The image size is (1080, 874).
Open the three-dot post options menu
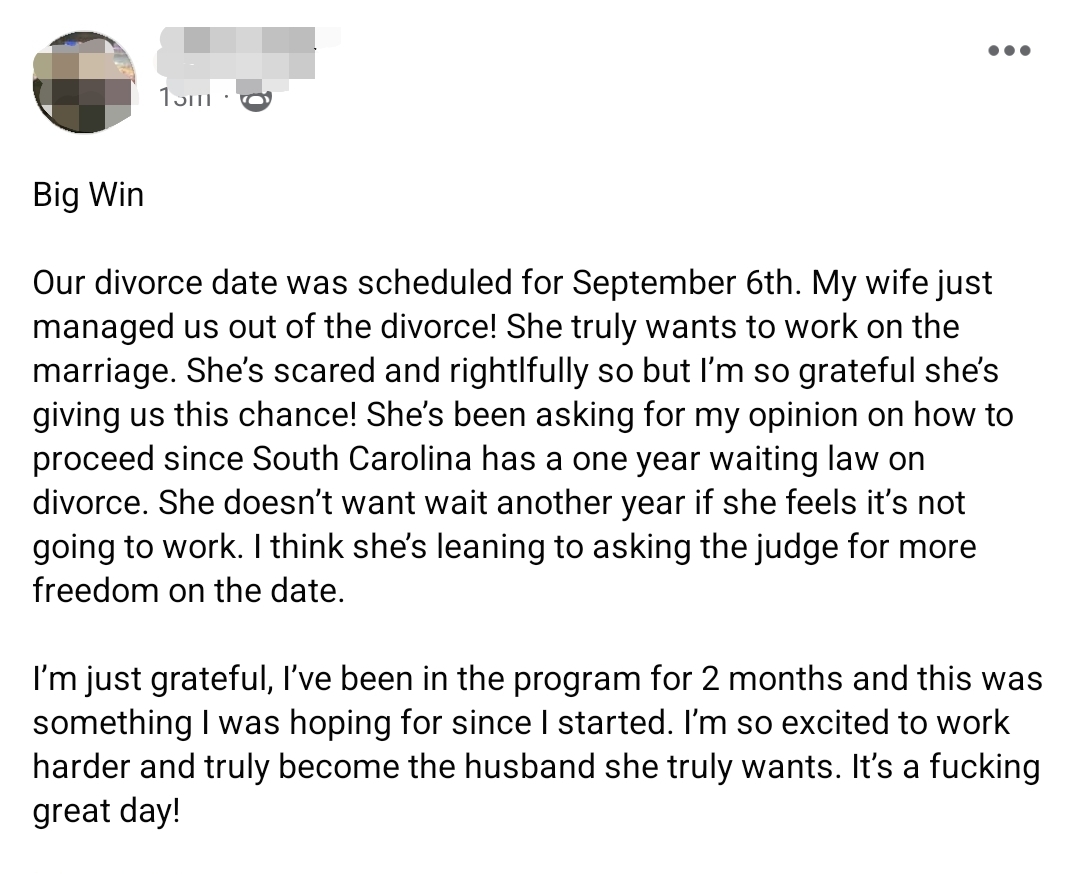click(1008, 51)
